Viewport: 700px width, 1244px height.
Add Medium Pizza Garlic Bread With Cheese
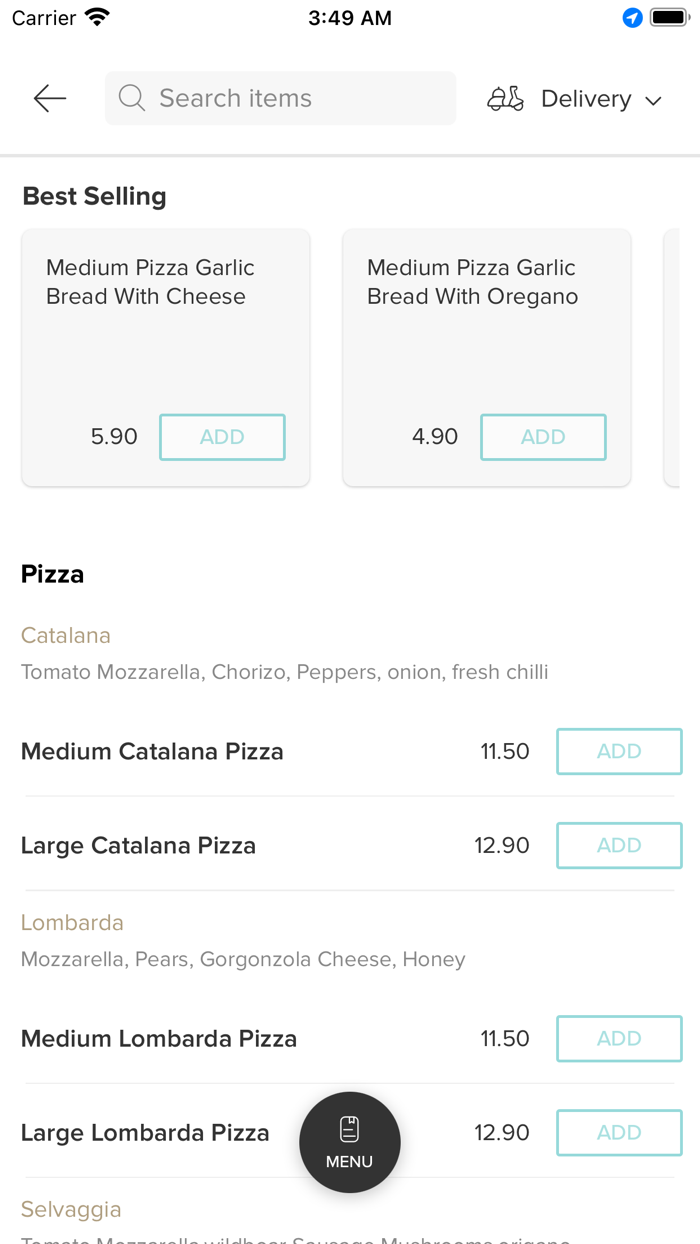coord(222,437)
